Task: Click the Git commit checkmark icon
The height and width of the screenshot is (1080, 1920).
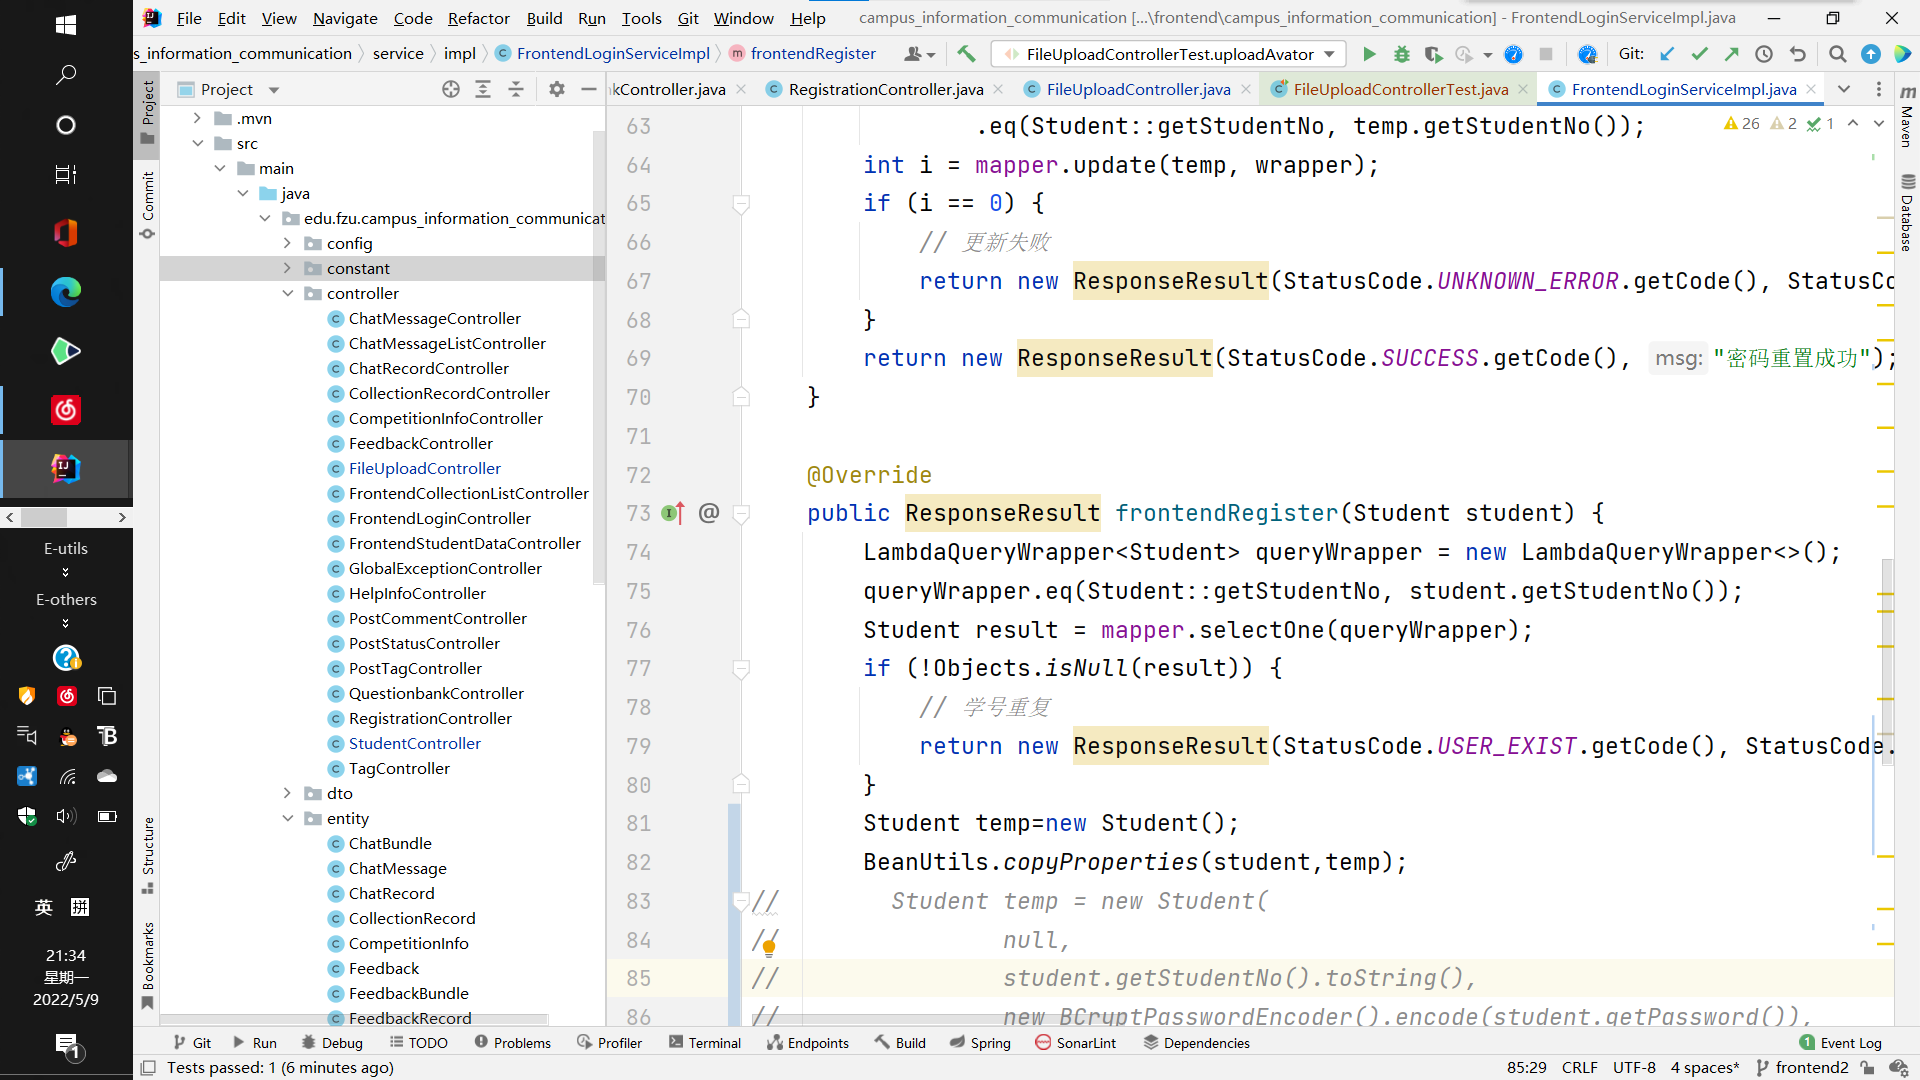Action: coord(1699,54)
